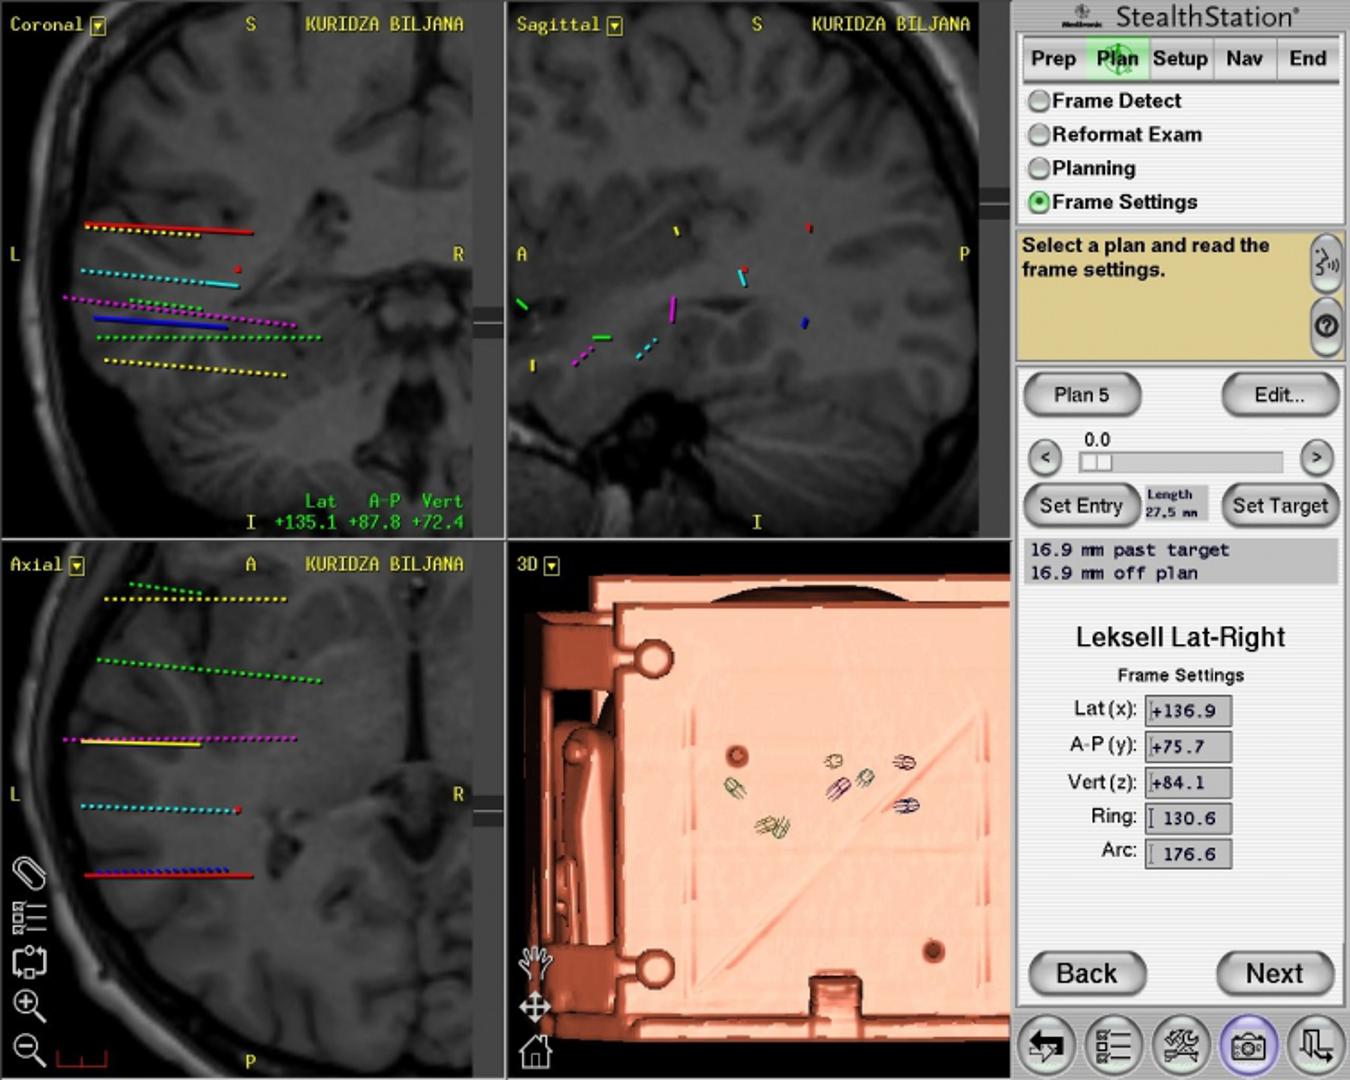Select the Reformat Exam radio button
The image size is (1350, 1080).
pyautogui.click(x=1040, y=135)
